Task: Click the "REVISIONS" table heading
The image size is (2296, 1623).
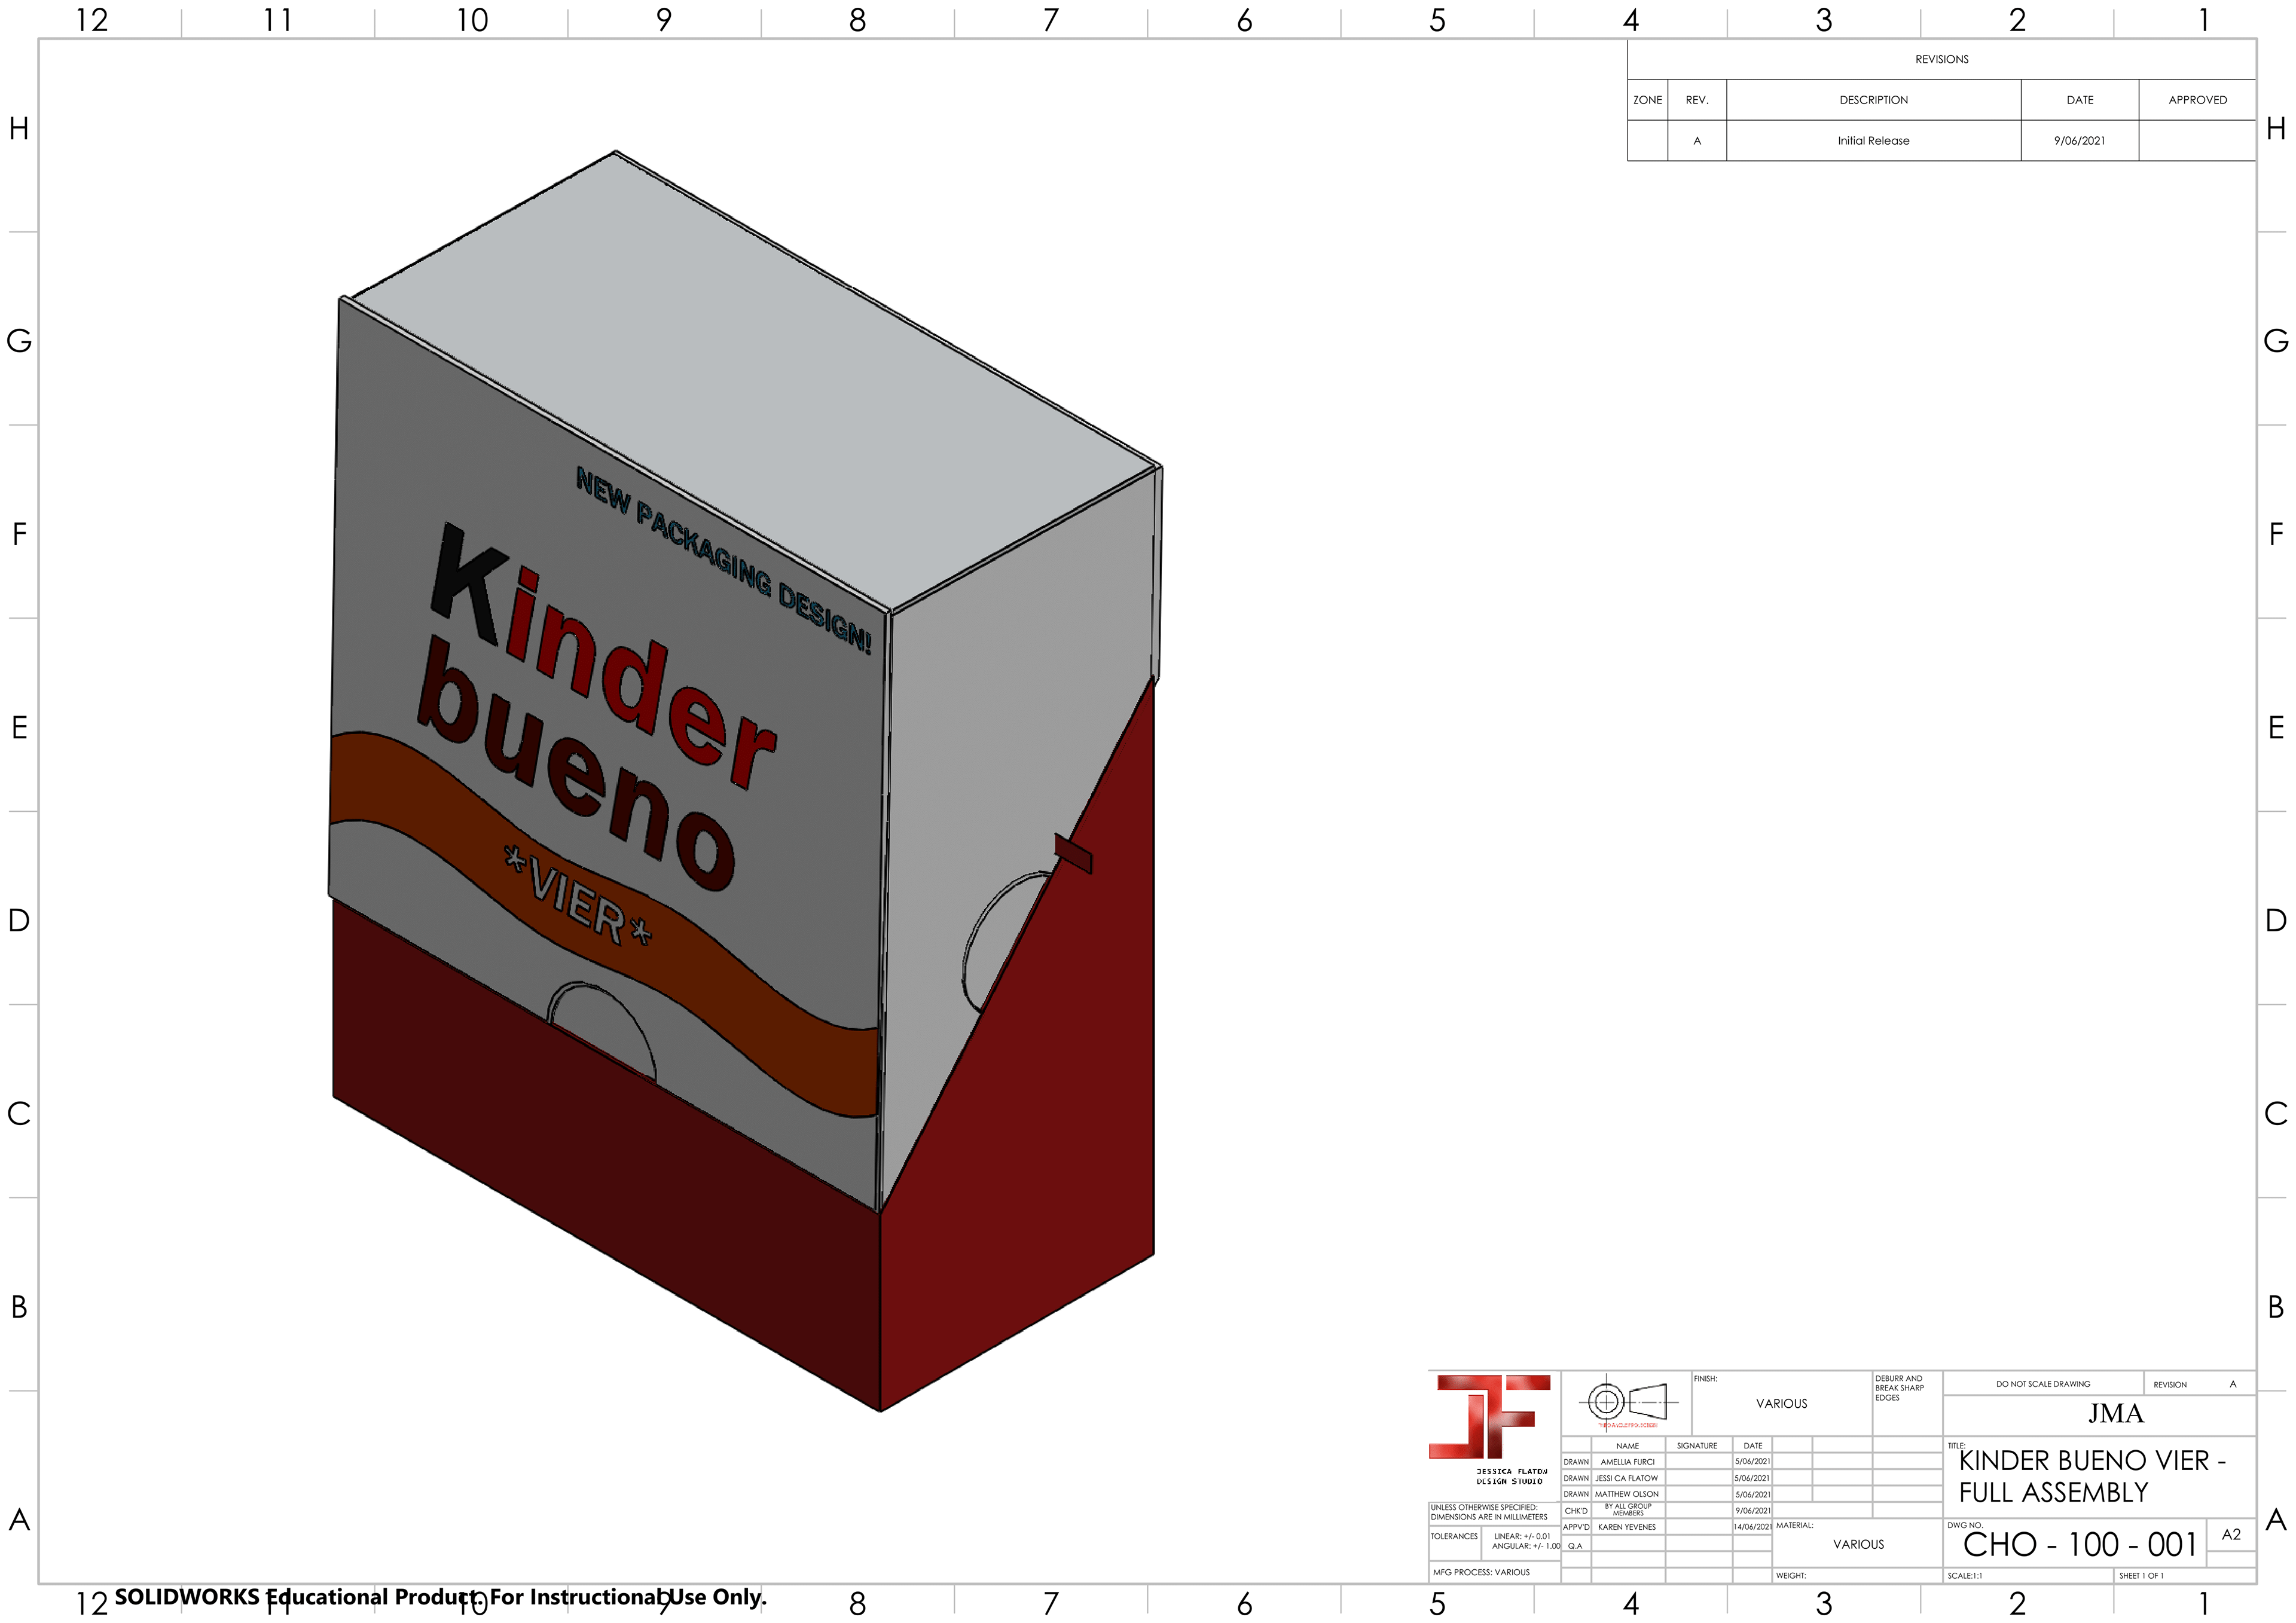Action: coord(1941,59)
